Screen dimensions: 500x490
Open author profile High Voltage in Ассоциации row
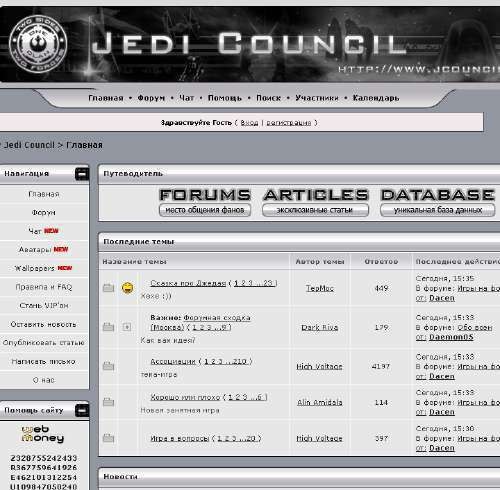(x=319, y=366)
